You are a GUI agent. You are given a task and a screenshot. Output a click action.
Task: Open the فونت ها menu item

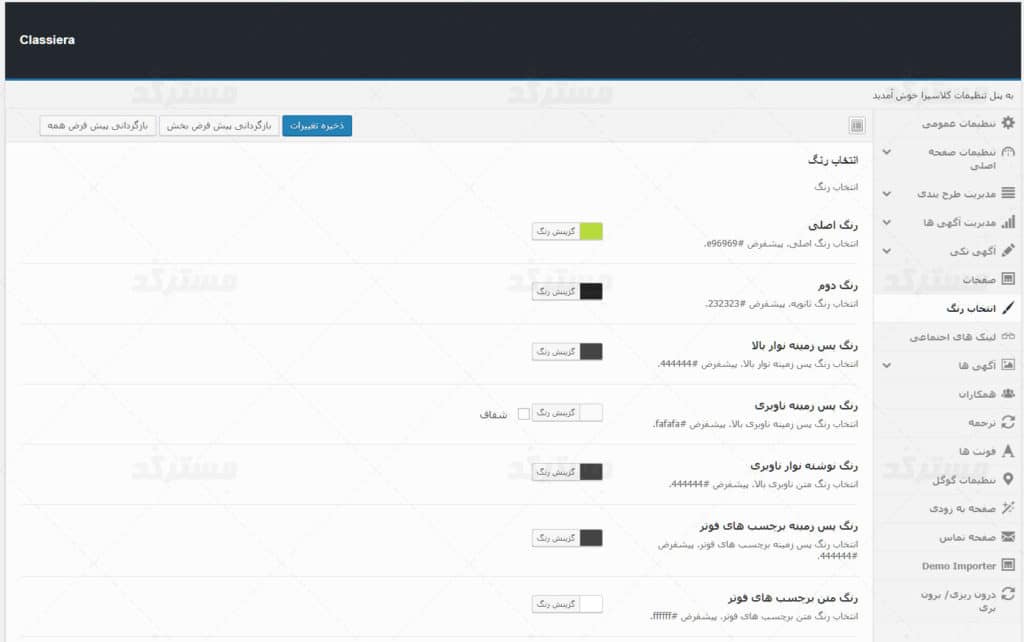948,451
